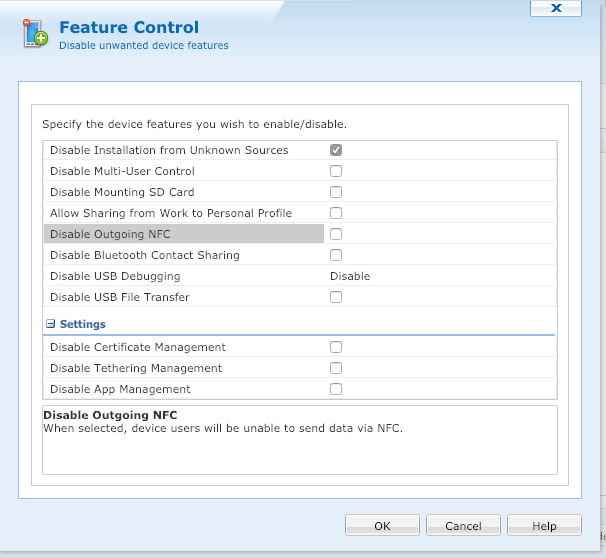Screen dimensions: 606x558
Task: Toggle Allow Sharing from Work to Personal Profile
Action: tap(336, 213)
